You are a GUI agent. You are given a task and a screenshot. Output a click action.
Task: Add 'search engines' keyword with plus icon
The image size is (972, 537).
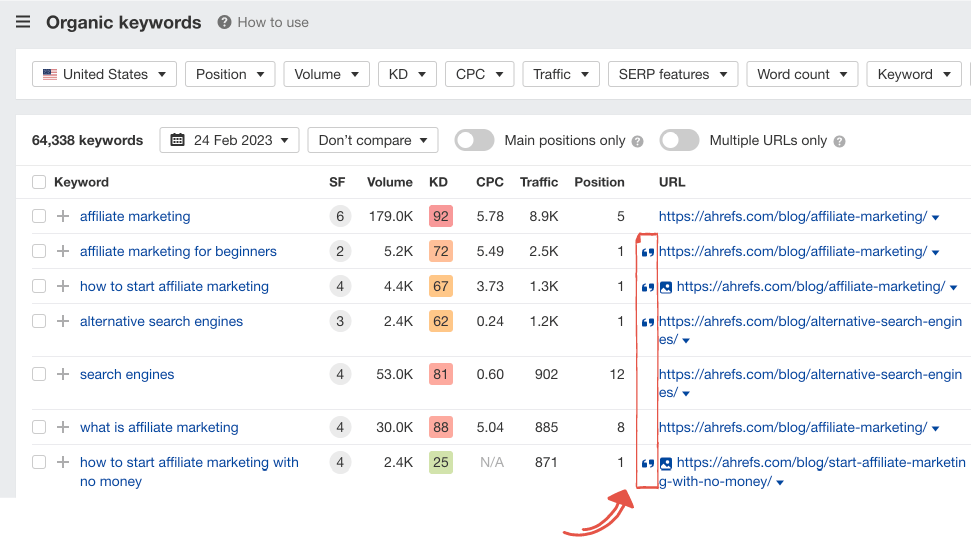(x=63, y=374)
